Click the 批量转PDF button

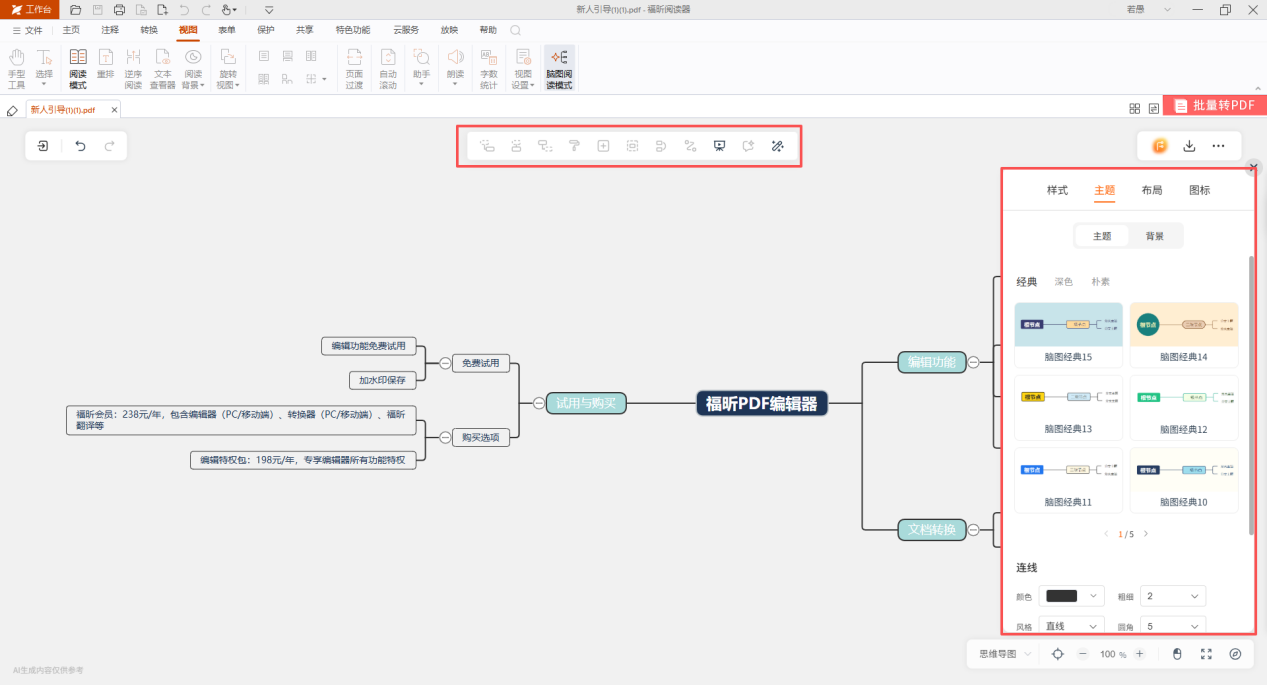coord(1214,105)
